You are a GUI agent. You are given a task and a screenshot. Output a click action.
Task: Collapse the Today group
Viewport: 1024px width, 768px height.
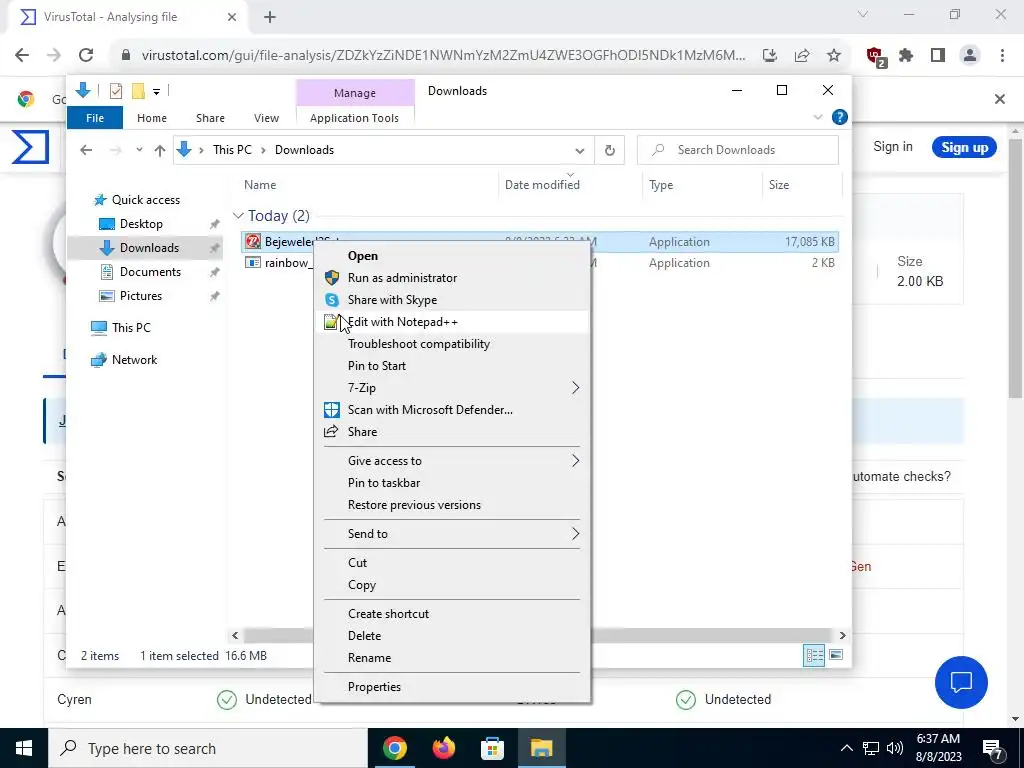point(238,216)
